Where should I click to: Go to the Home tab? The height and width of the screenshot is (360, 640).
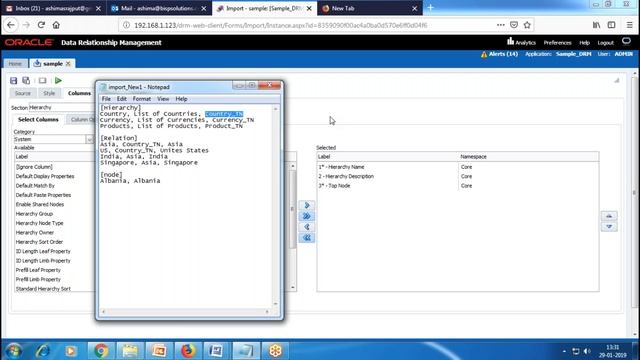[15, 64]
